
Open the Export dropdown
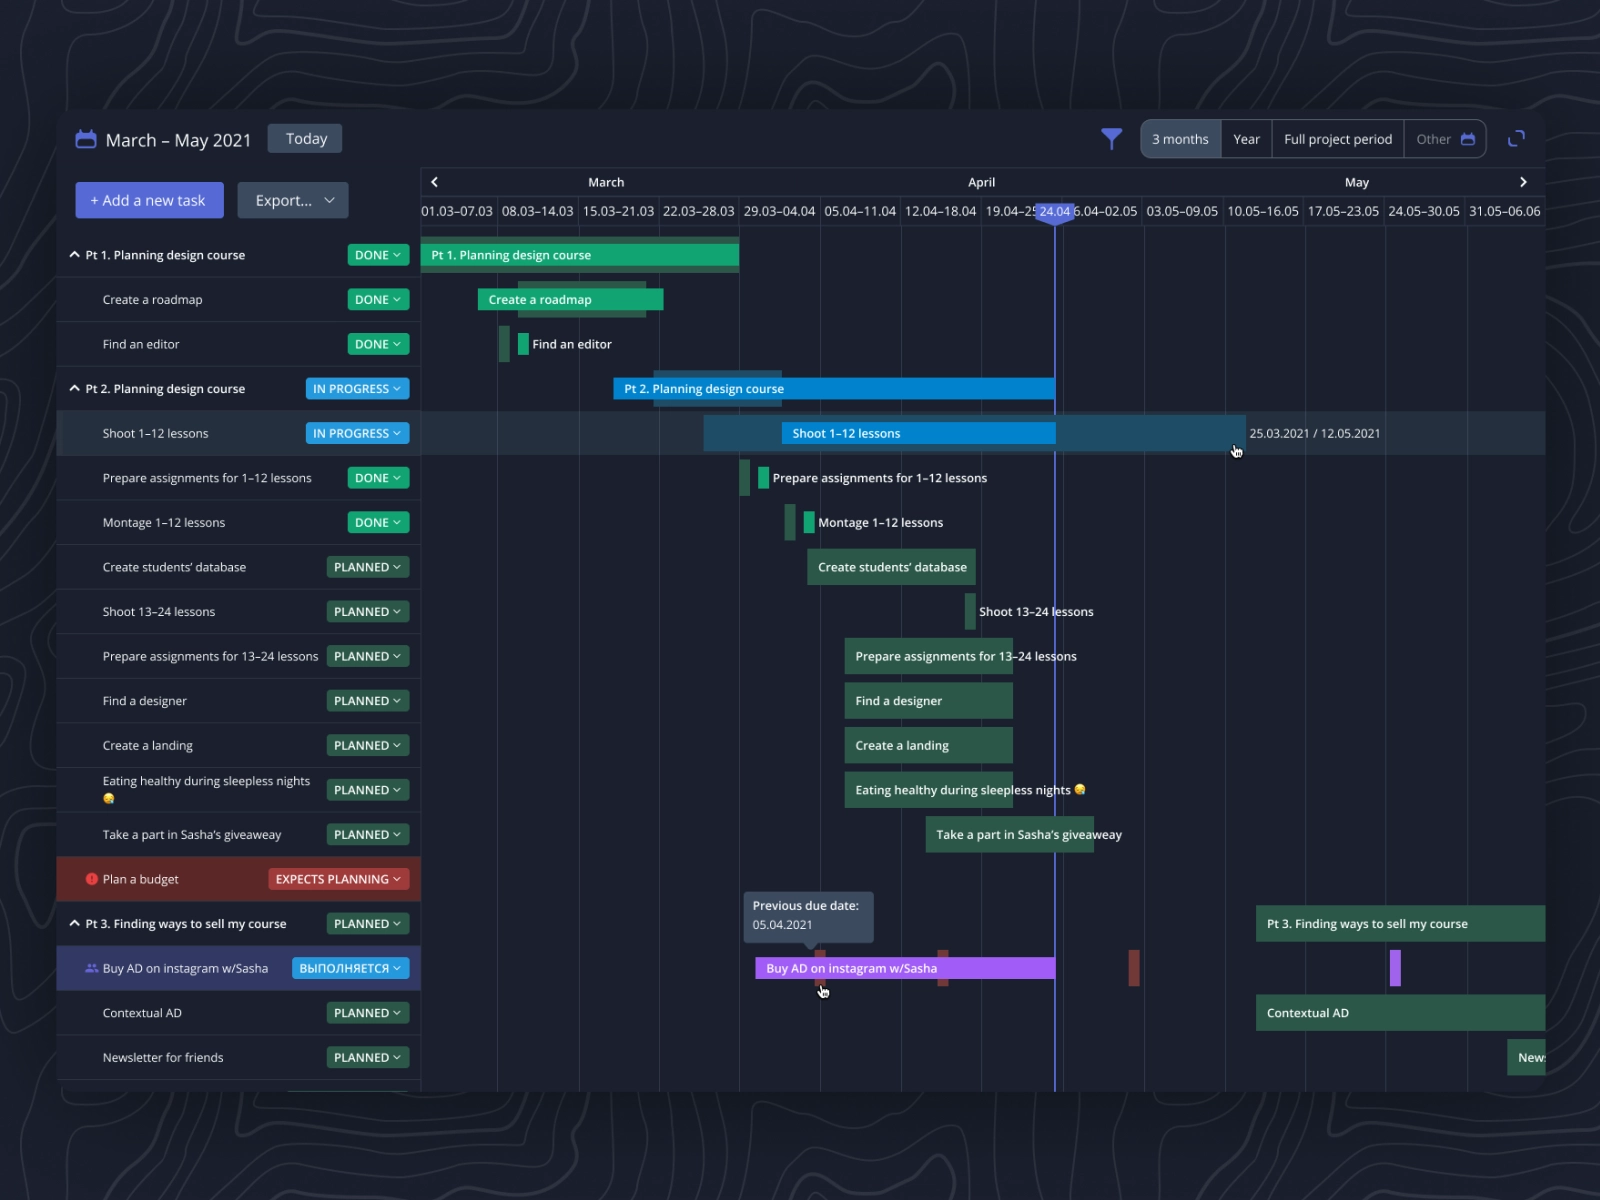[293, 200]
